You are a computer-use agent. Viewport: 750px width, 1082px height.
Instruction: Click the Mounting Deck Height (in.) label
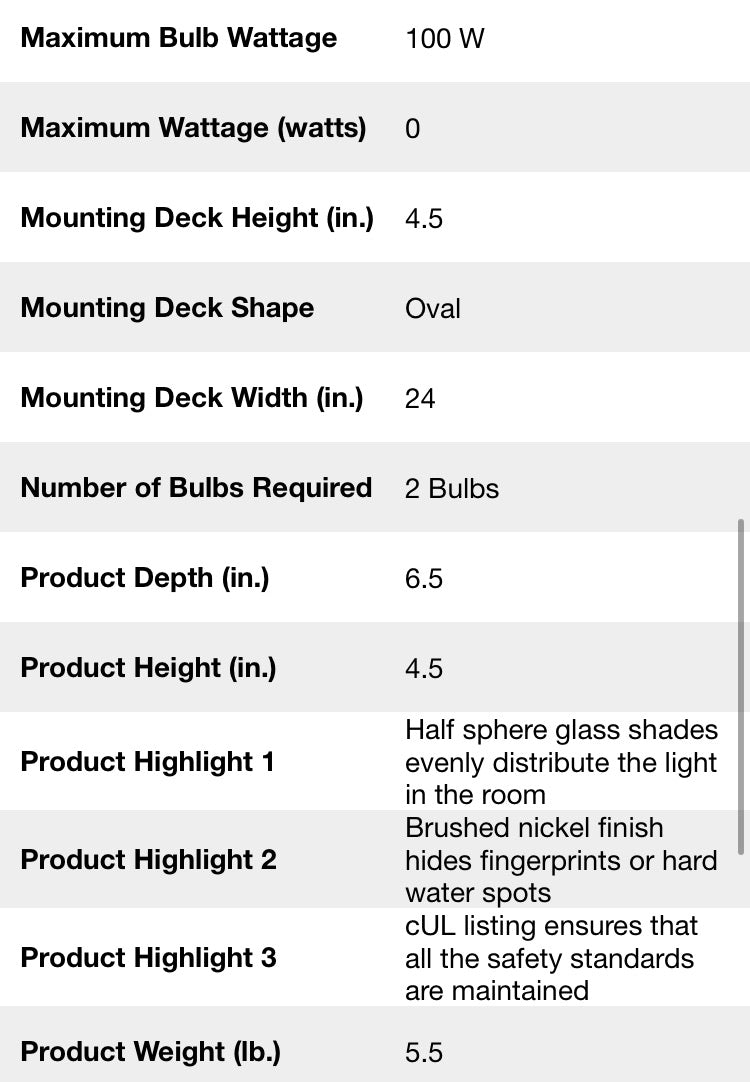197,217
